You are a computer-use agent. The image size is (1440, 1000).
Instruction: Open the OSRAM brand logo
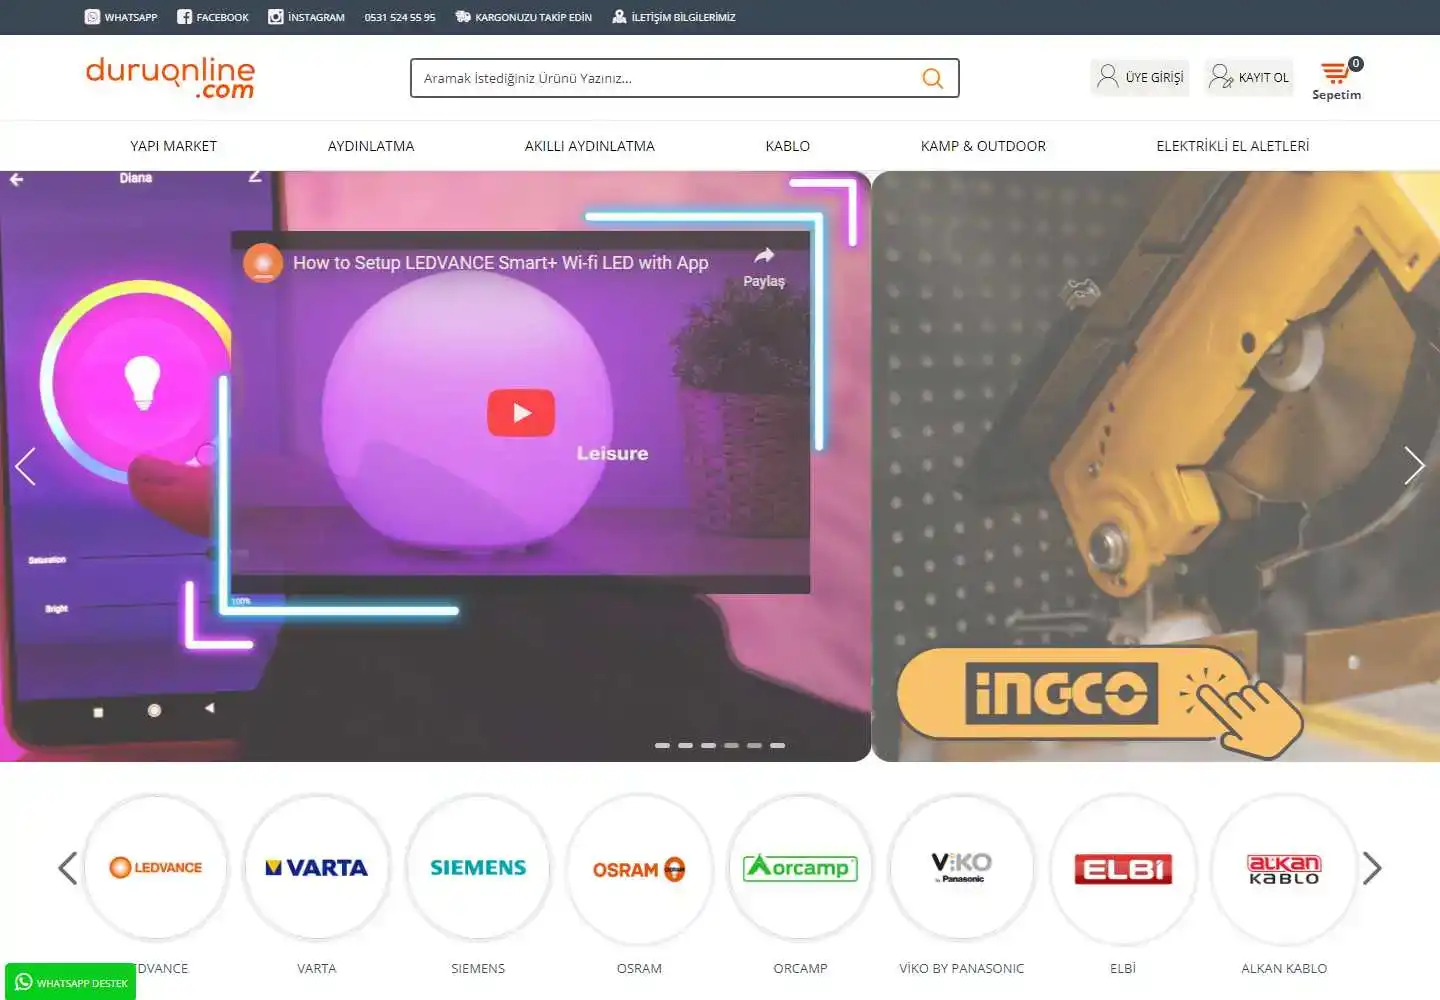pos(639,868)
